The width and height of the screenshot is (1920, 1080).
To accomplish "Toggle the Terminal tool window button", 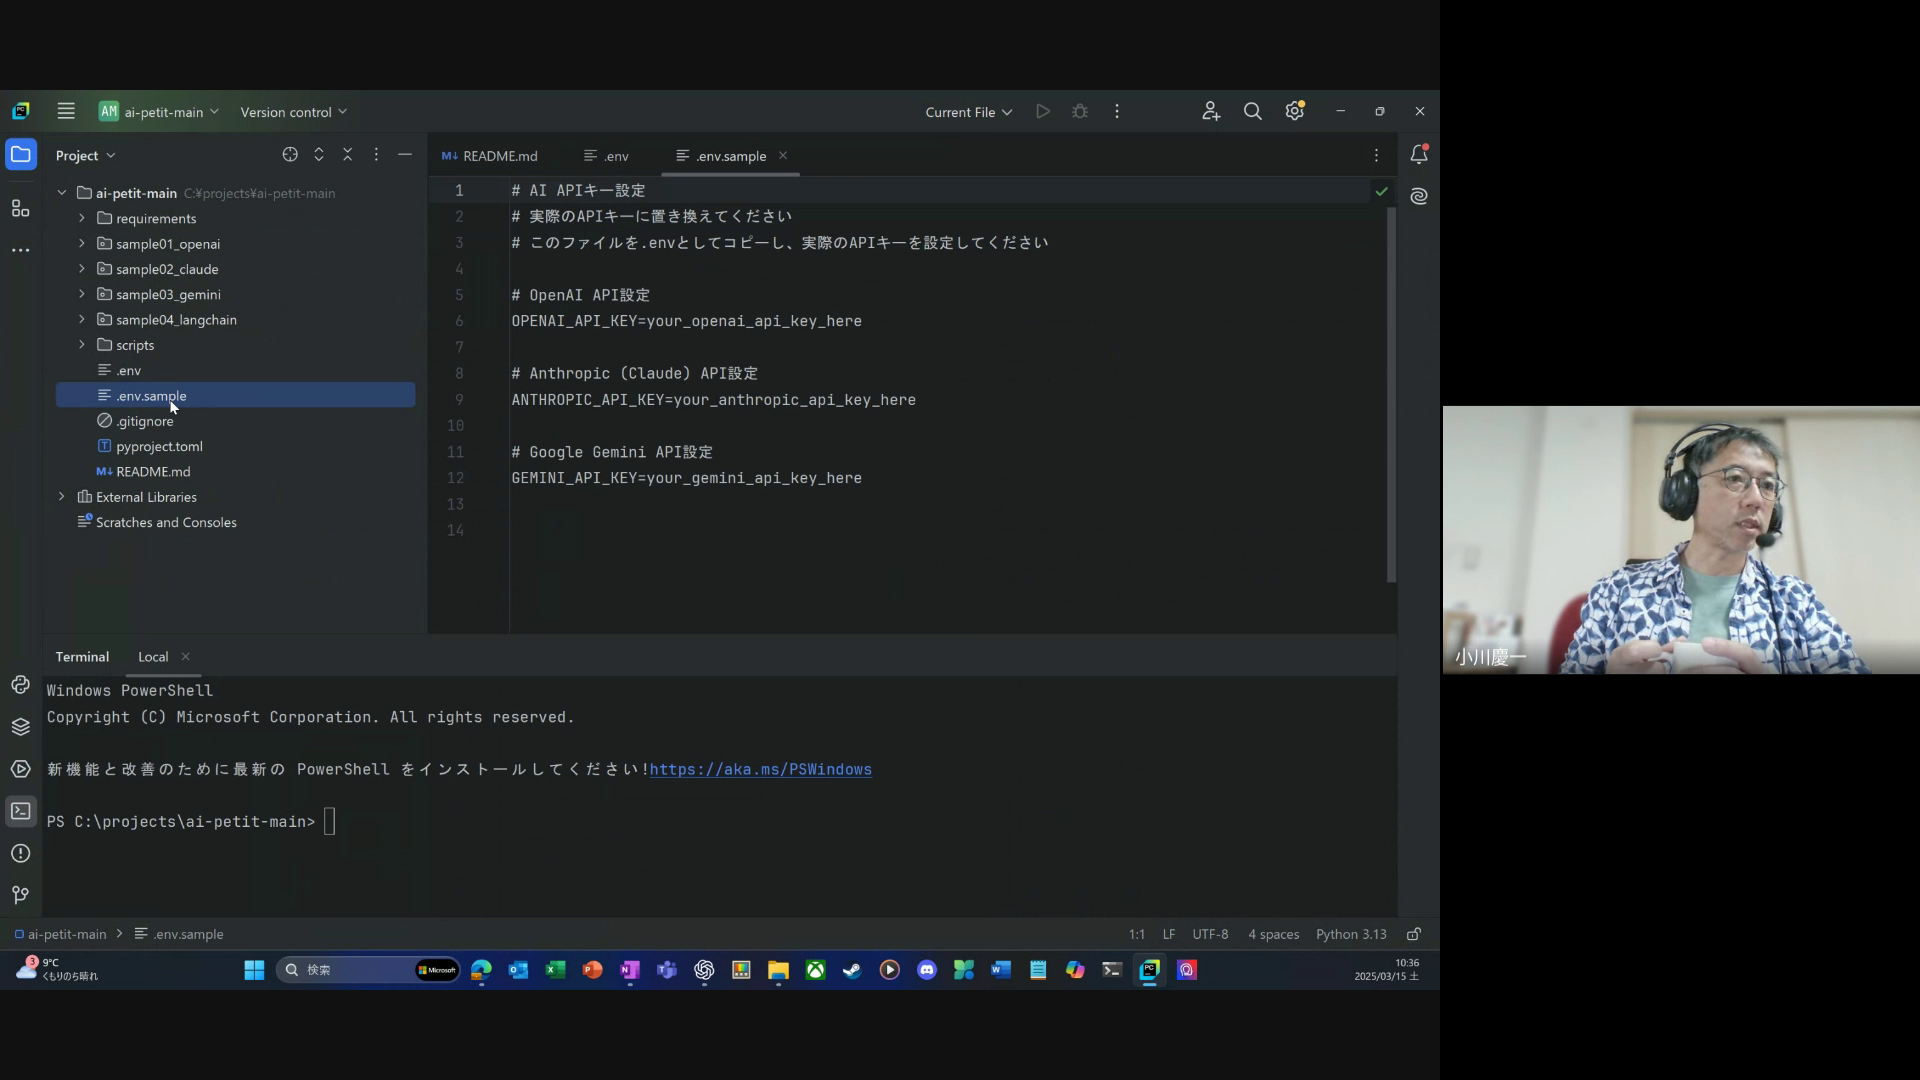I will click(x=20, y=811).
